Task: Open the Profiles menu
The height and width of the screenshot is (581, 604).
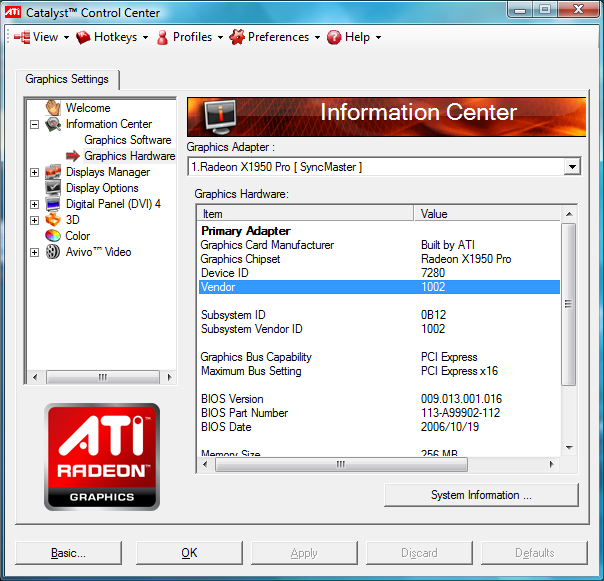Action: tap(190, 37)
